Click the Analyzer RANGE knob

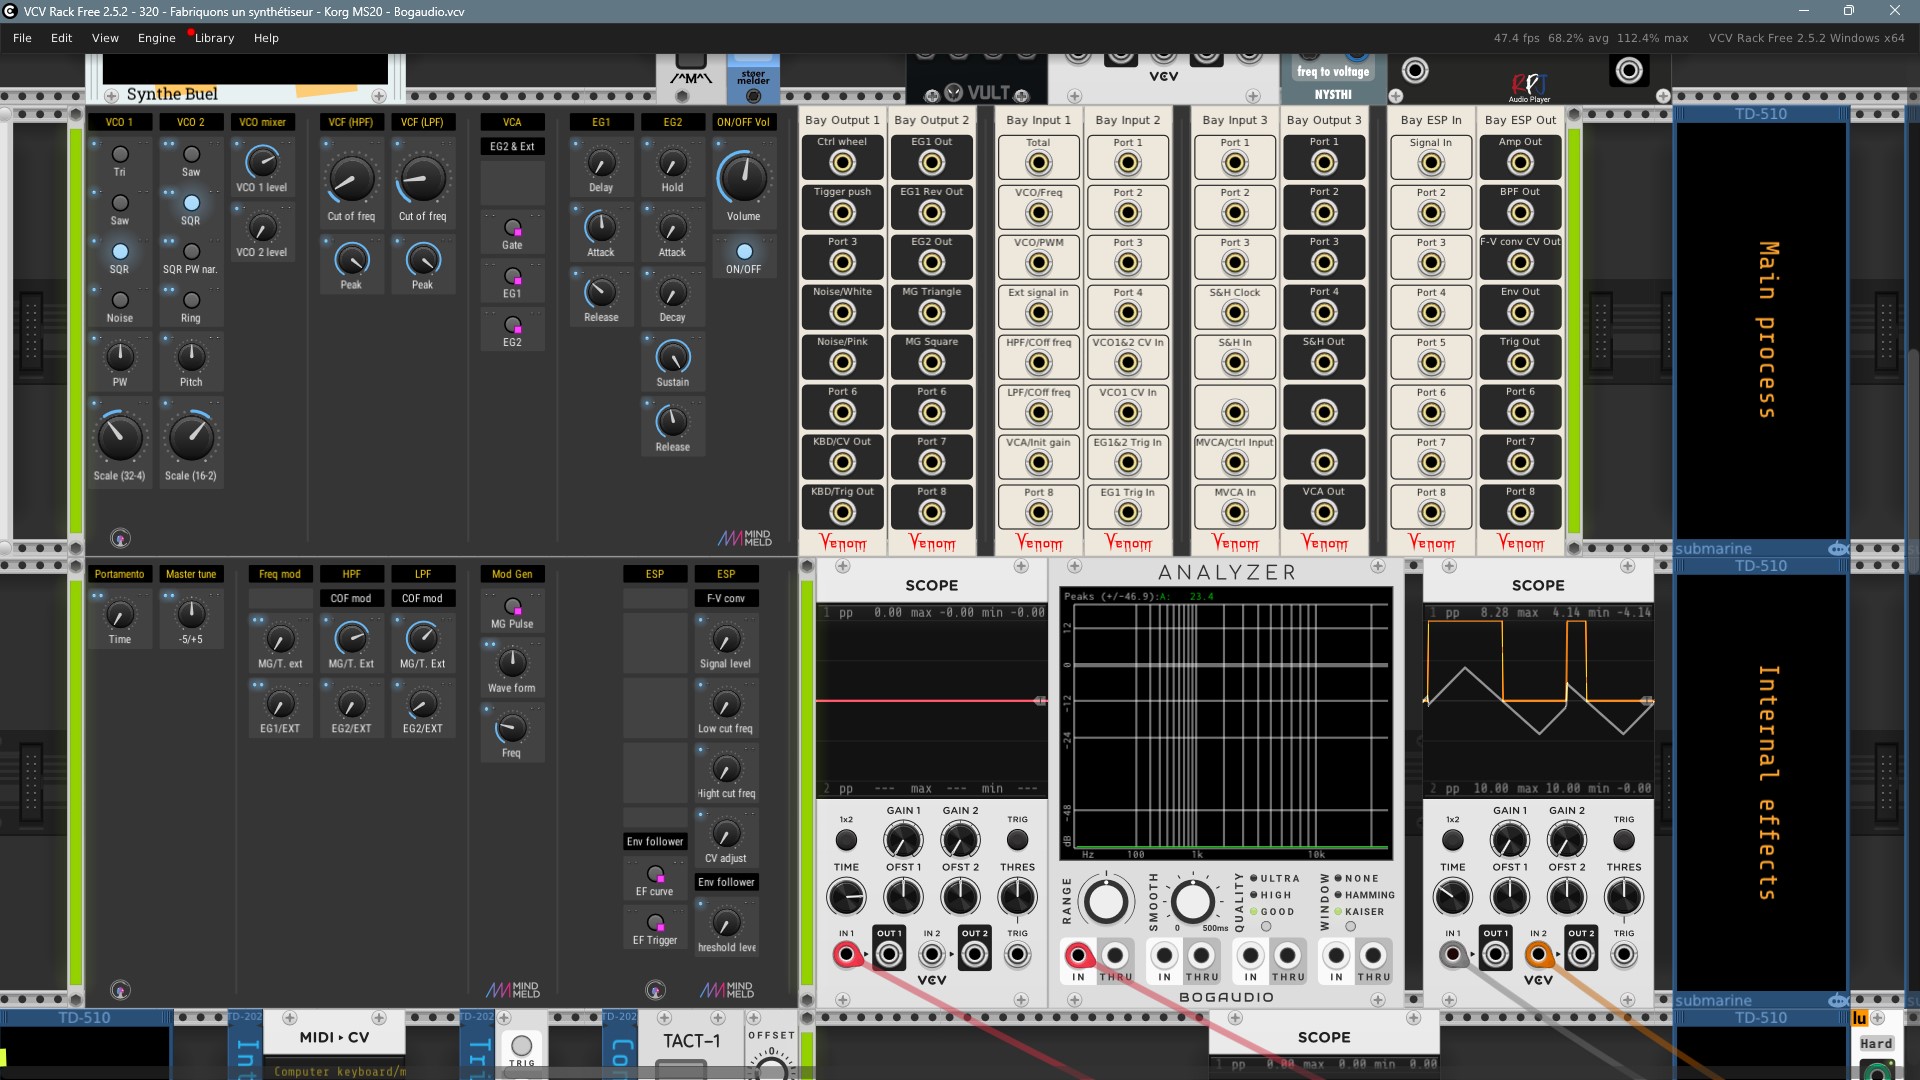tap(1105, 901)
